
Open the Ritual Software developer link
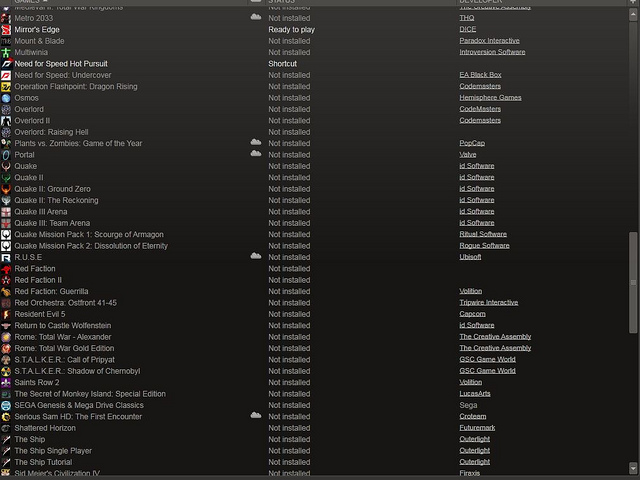[x=483, y=234]
